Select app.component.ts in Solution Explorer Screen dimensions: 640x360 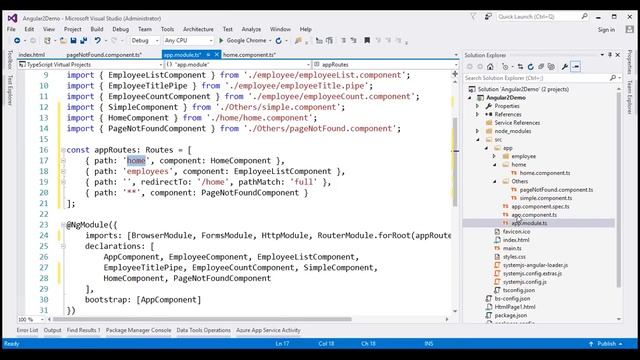pyautogui.click(x=534, y=215)
